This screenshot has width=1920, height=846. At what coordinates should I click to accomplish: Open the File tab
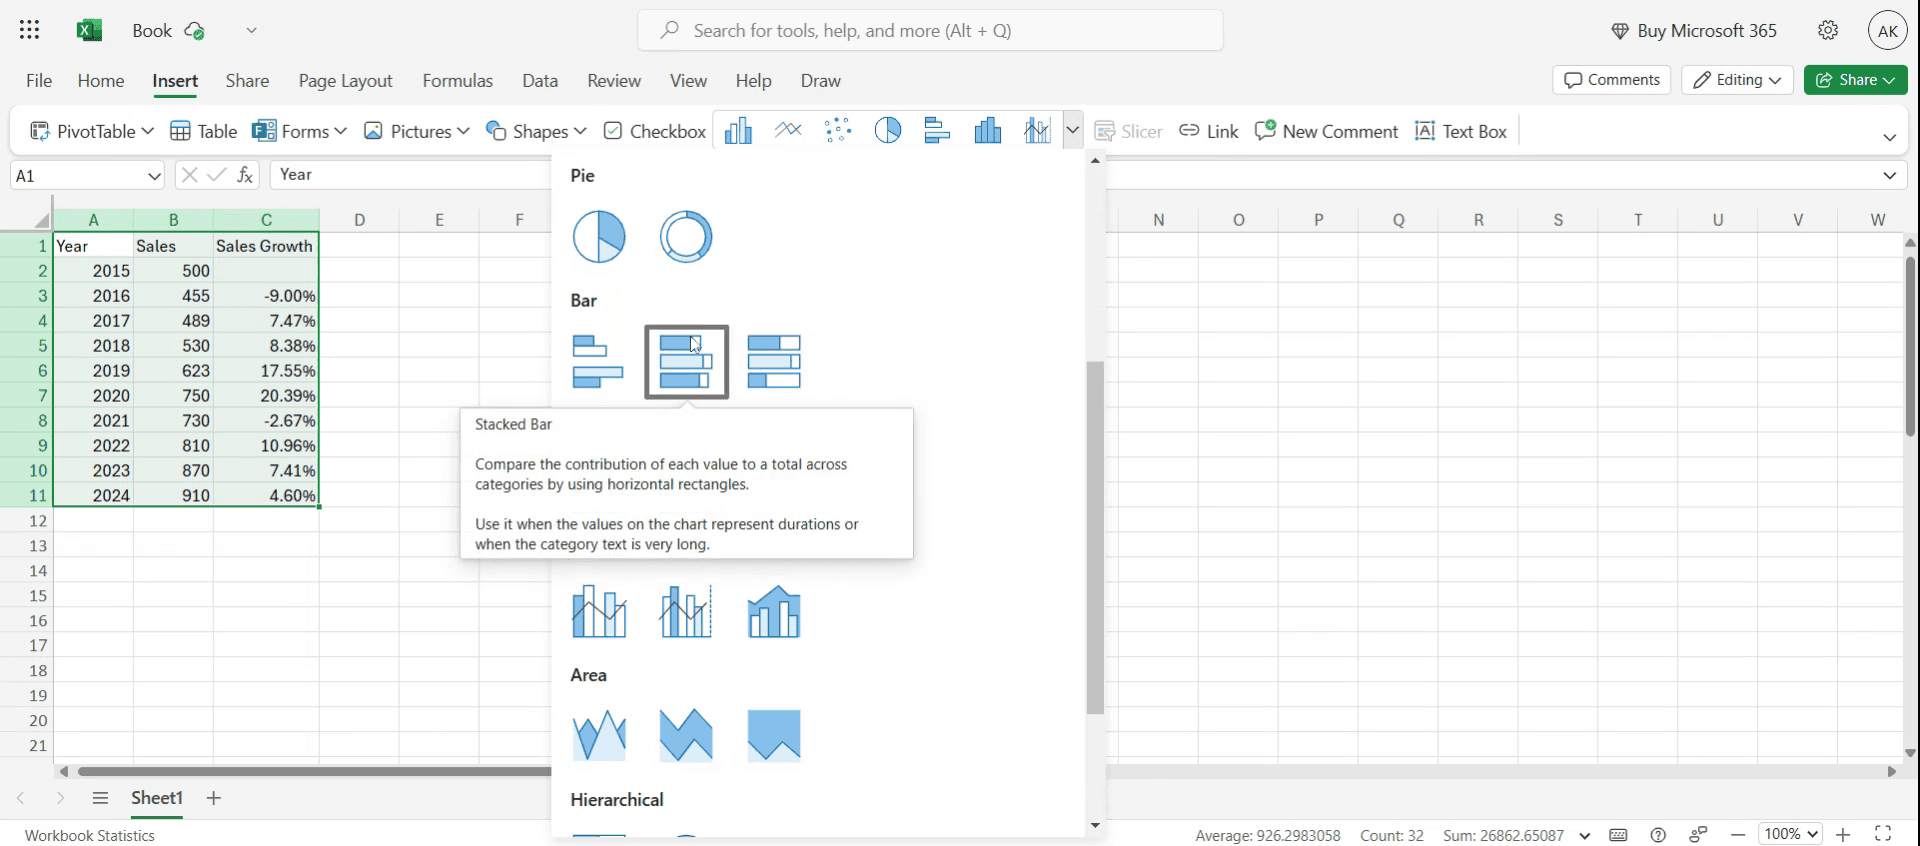[39, 80]
